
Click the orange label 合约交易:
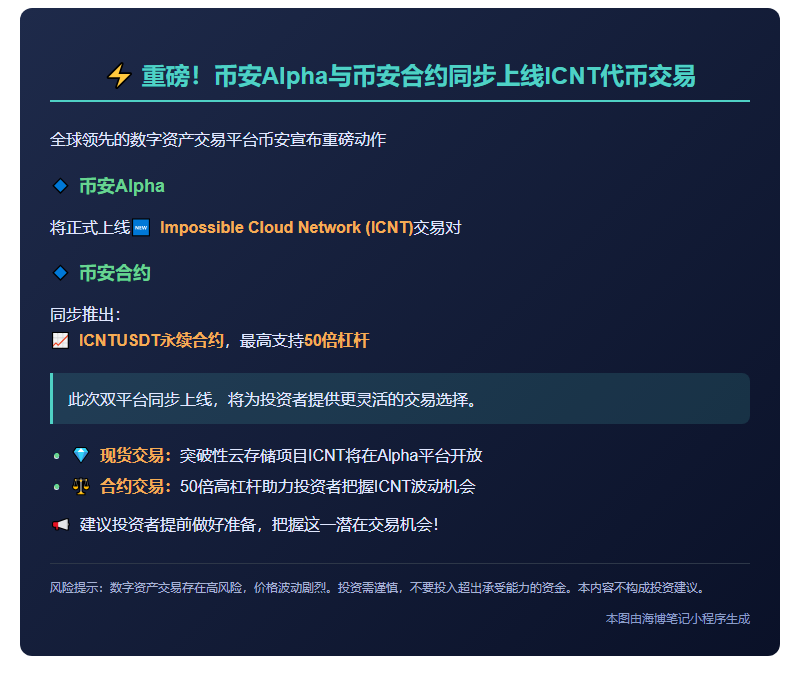point(135,487)
